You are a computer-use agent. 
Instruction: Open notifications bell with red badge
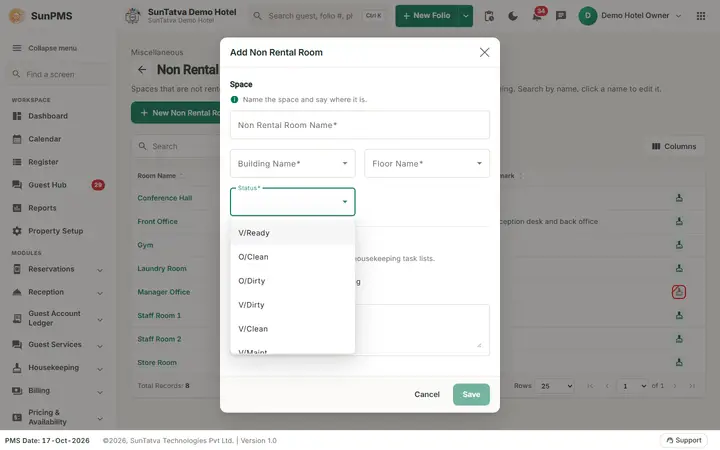537,16
